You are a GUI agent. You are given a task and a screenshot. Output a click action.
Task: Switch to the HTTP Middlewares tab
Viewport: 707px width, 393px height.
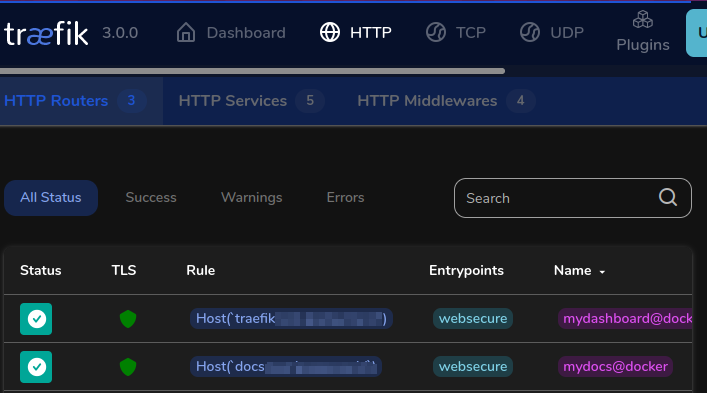446,101
